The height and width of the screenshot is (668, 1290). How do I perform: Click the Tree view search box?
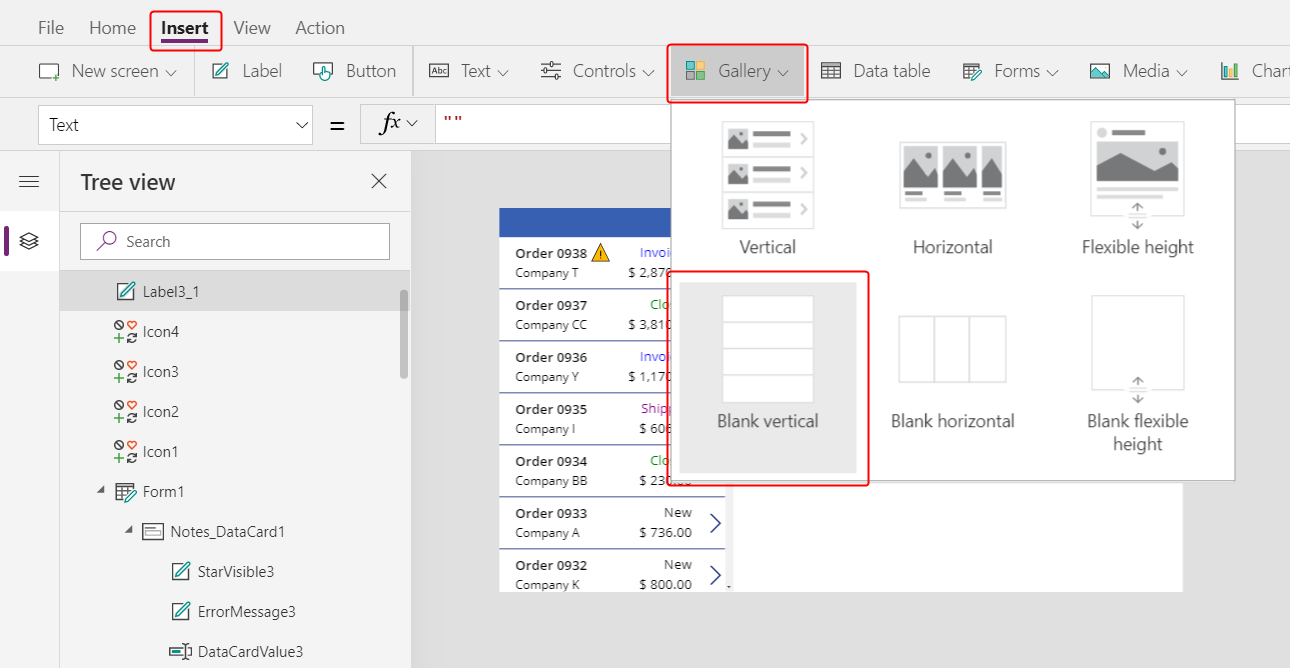pos(234,241)
